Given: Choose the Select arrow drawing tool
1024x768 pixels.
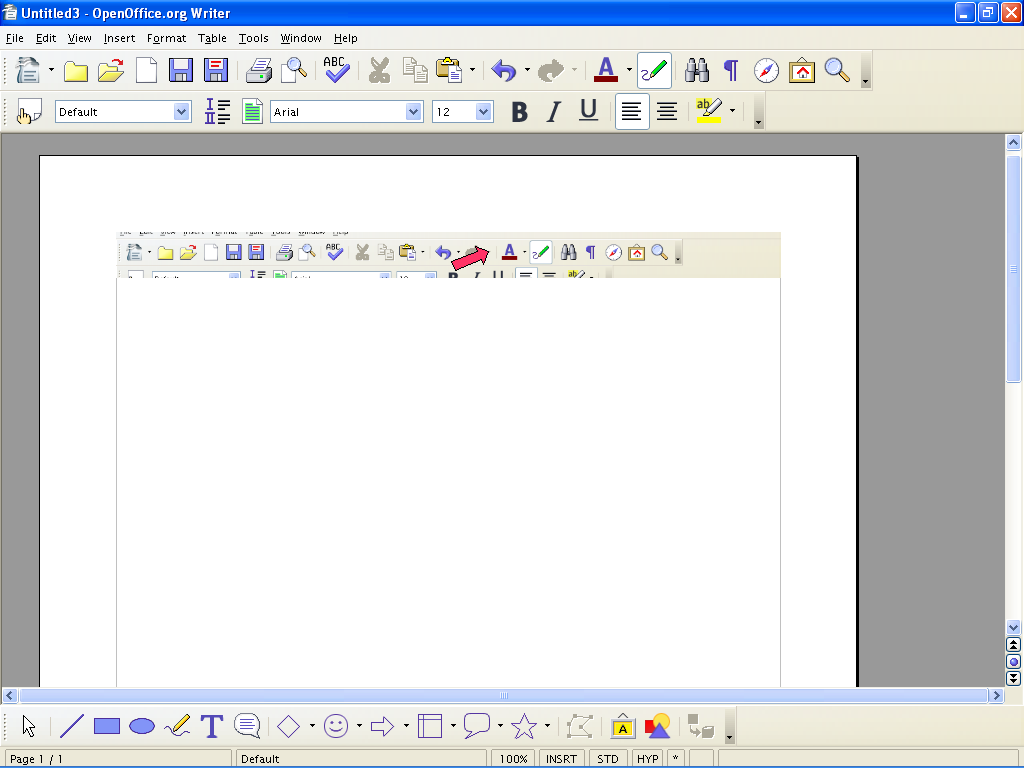Looking at the screenshot, I should [x=29, y=726].
